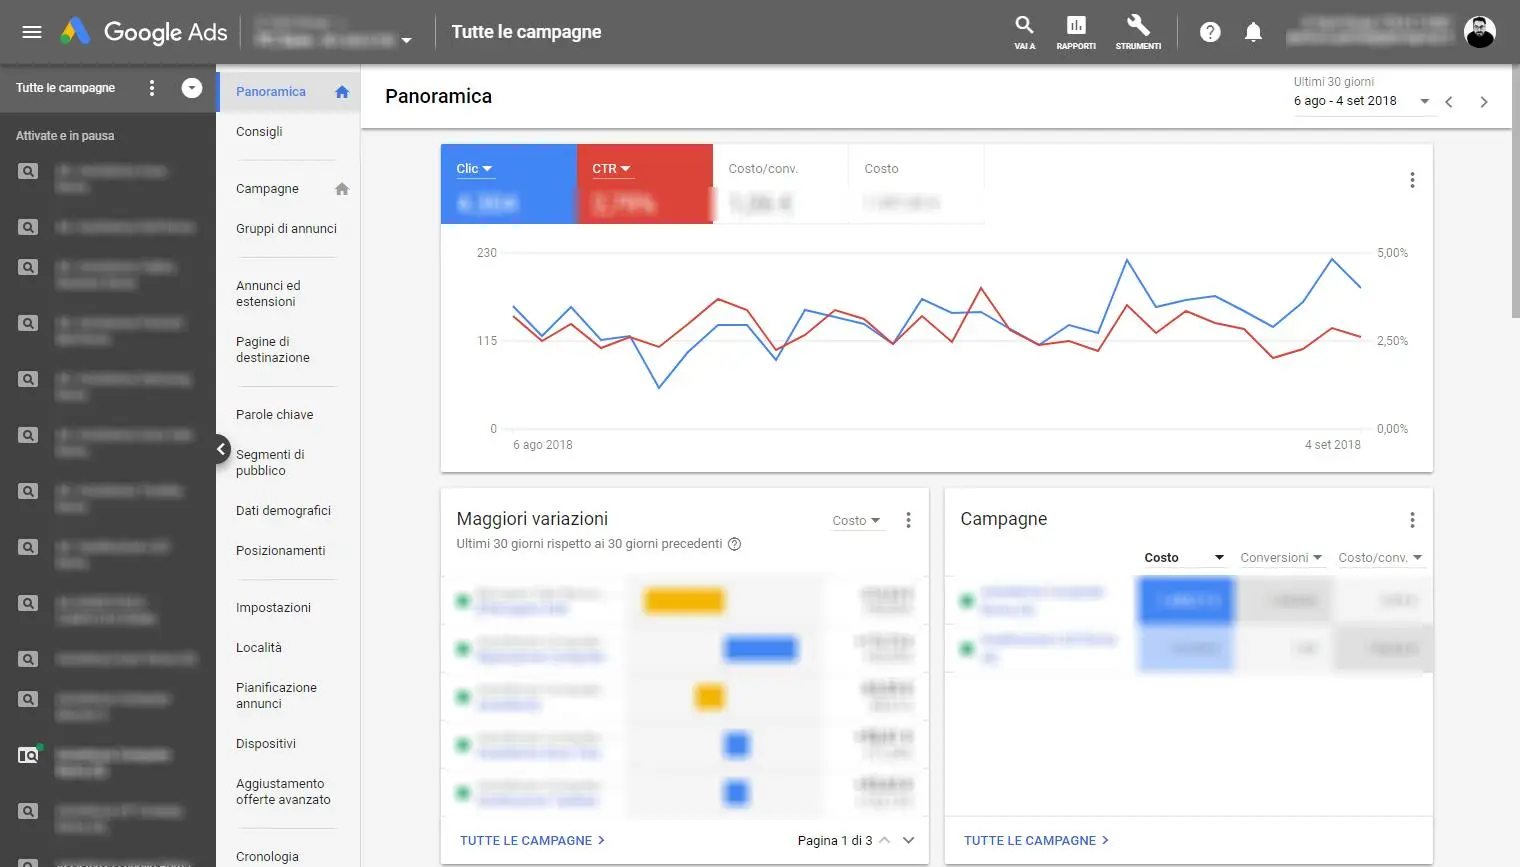
Task: Go to next date range
Action: coord(1484,102)
